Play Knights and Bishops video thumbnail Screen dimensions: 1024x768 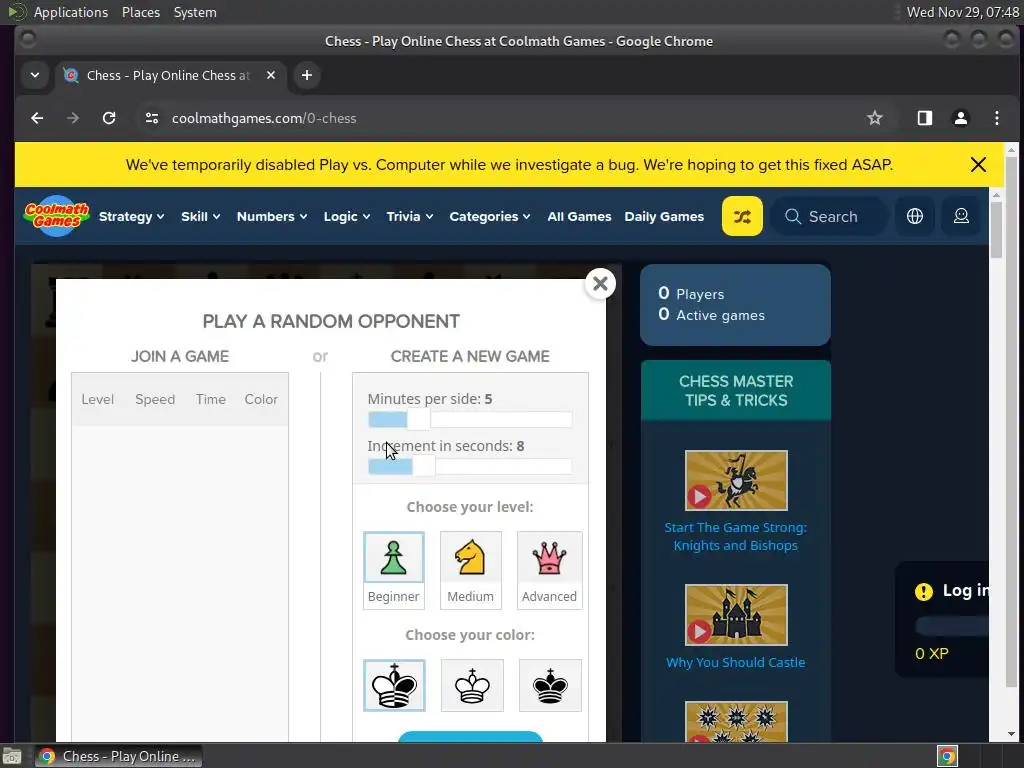click(x=736, y=480)
